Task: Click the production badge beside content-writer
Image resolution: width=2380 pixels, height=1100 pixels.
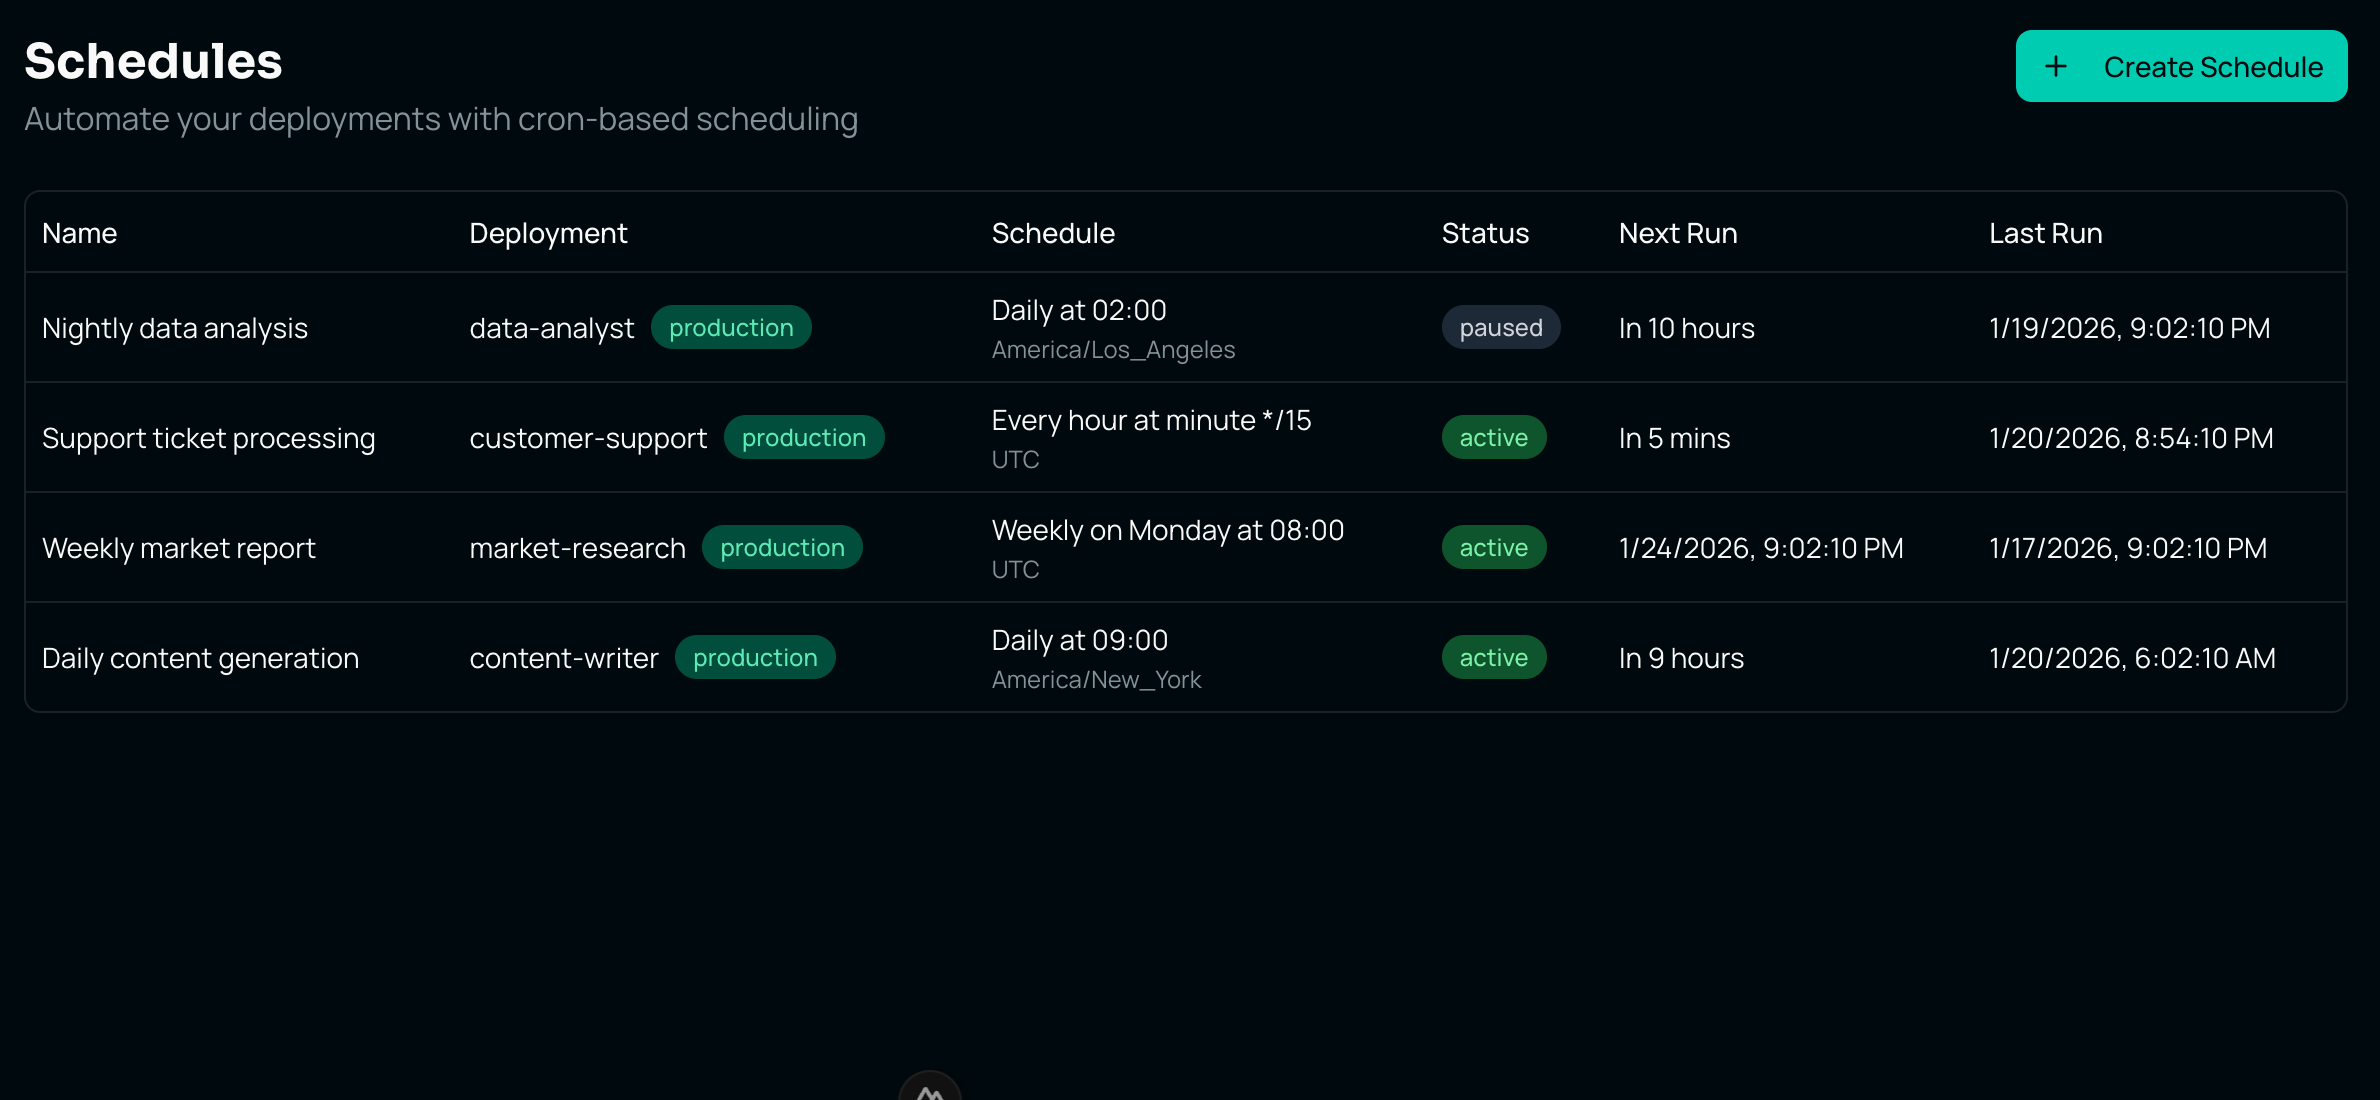Action: [x=756, y=657]
